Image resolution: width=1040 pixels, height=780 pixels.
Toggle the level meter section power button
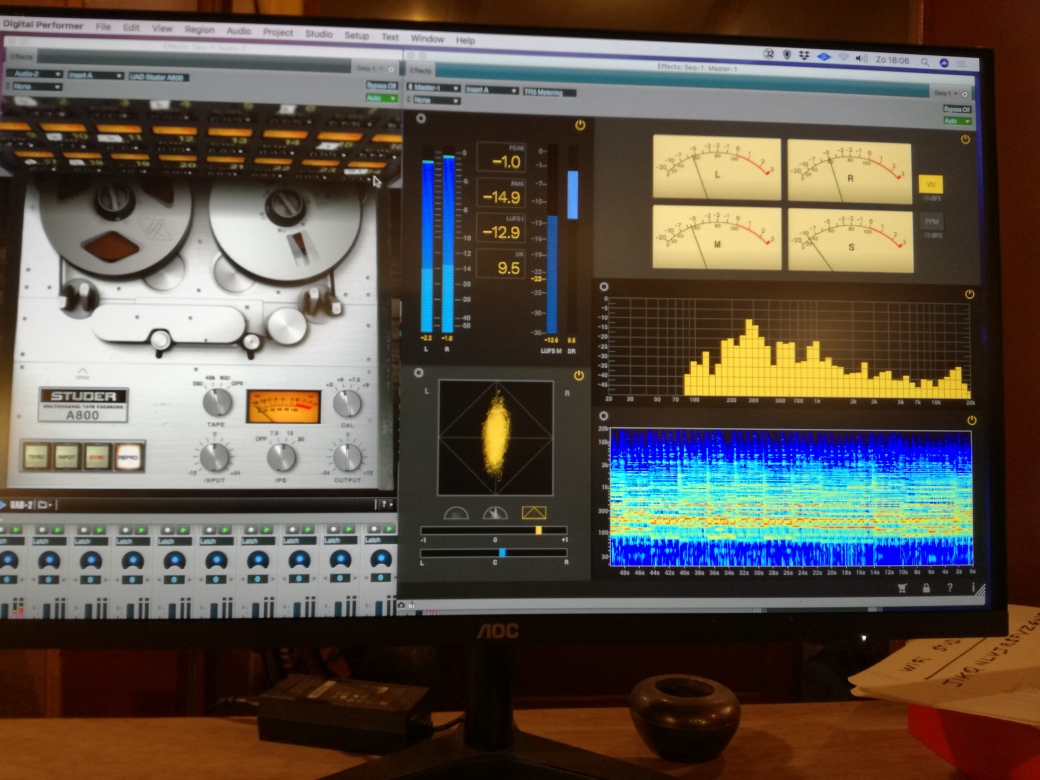pos(580,125)
